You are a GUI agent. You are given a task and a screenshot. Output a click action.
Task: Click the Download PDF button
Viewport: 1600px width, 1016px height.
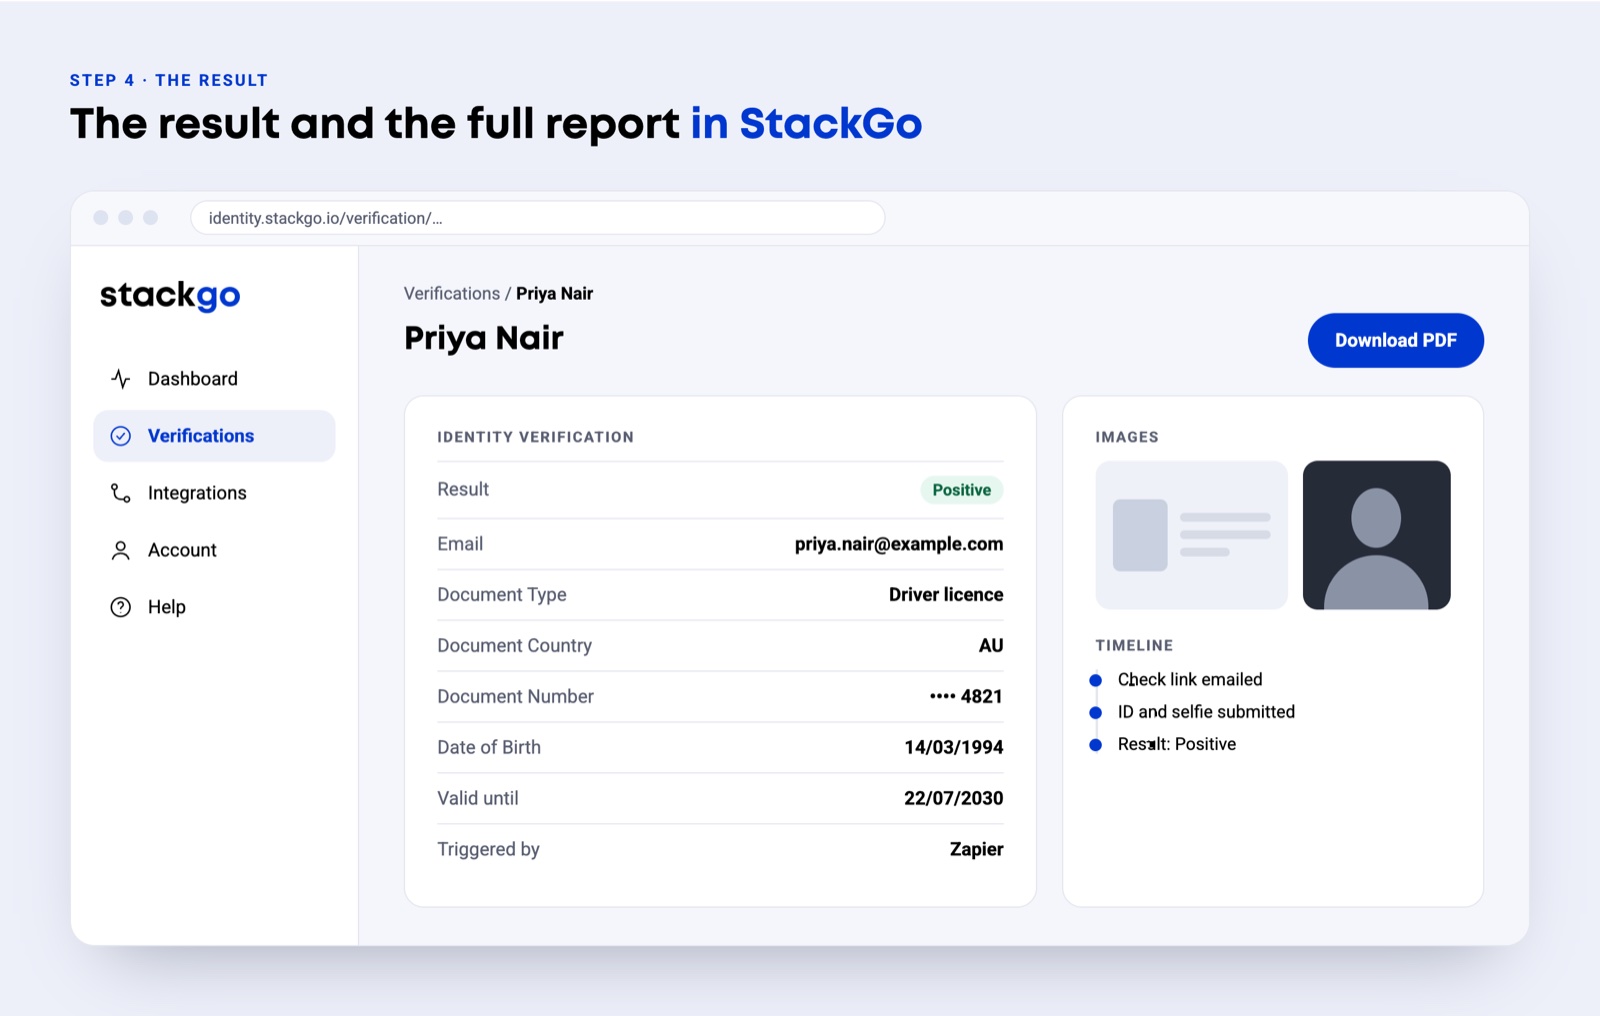pyautogui.click(x=1395, y=340)
